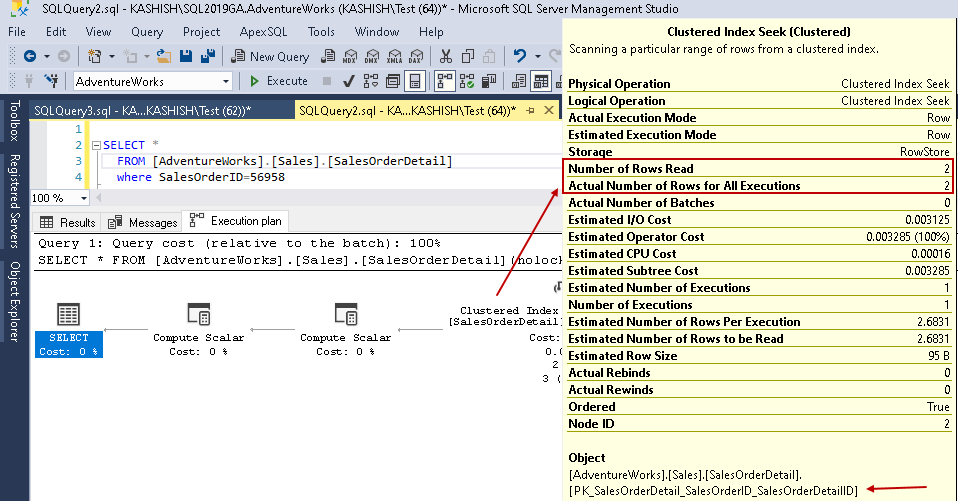The width and height of the screenshot is (958, 501).
Task: Click Display Estimated Execution Plan icon
Action: coord(371,81)
